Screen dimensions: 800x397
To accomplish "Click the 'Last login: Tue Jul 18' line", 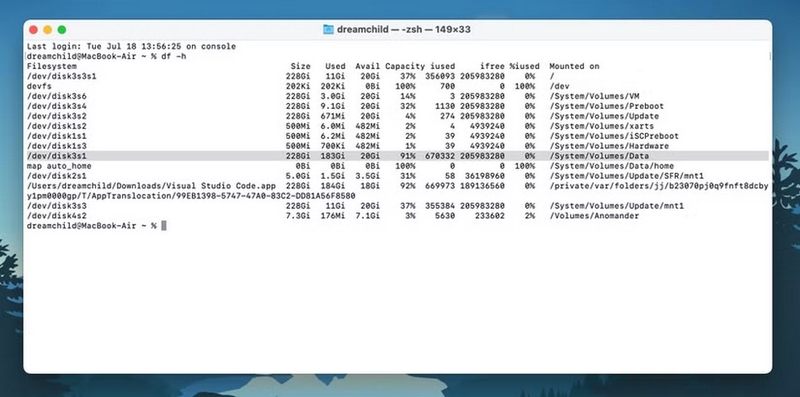I will click(x=131, y=46).
